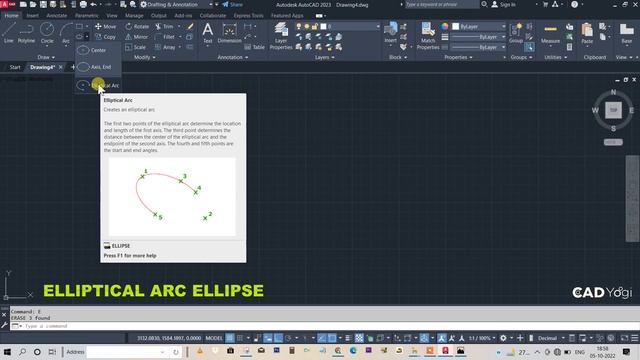Pick the Dimension tool
The width and height of the screenshot is (640, 360).
click(x=229, y=33)
